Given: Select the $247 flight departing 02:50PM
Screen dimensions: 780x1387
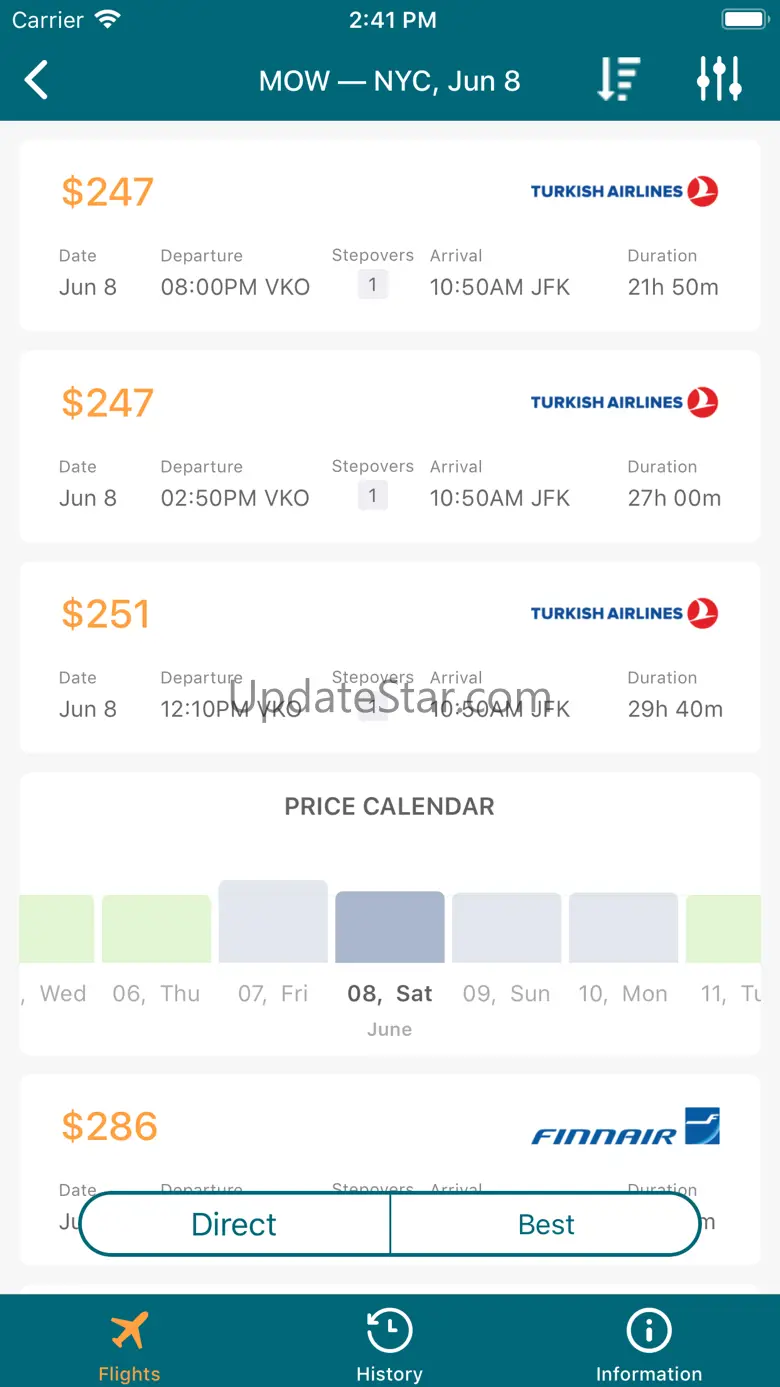Looking at the screenshot, I should [389, 446].
